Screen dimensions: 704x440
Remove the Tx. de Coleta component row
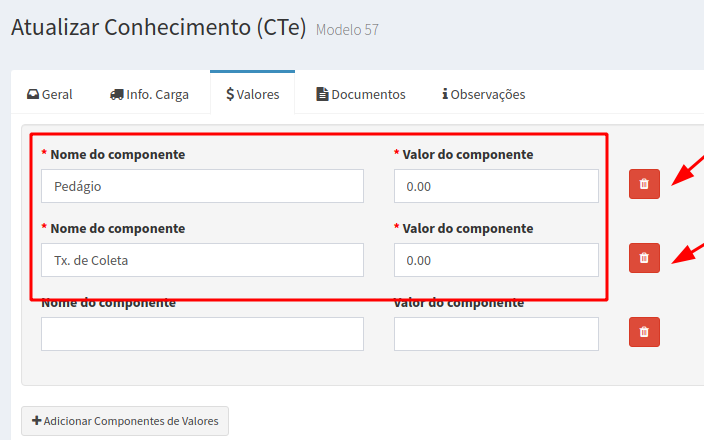click(x=644, y=258)
